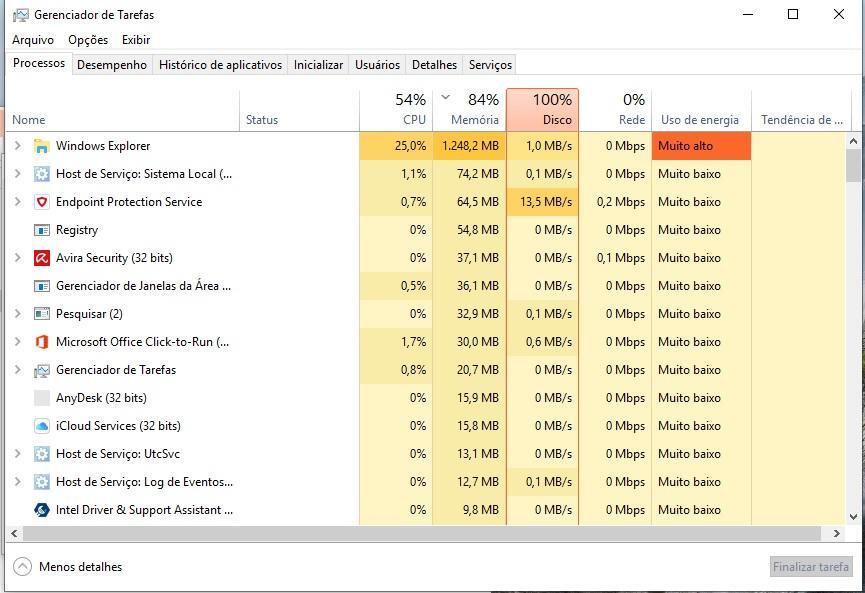Click the Registry process icon
Viewport: 865px width, 593px height.
coord(41,230)
